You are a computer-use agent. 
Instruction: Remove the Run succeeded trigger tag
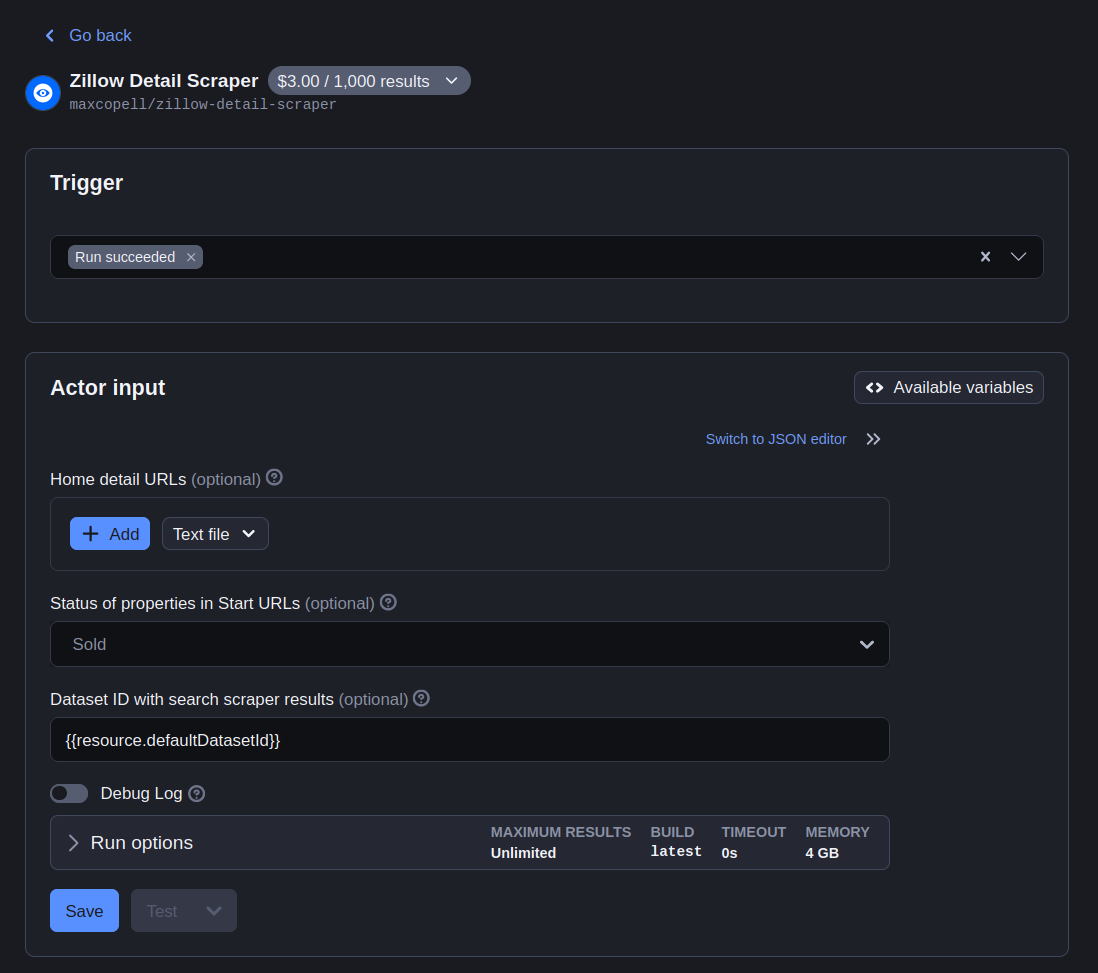click(x=190, y=257)
